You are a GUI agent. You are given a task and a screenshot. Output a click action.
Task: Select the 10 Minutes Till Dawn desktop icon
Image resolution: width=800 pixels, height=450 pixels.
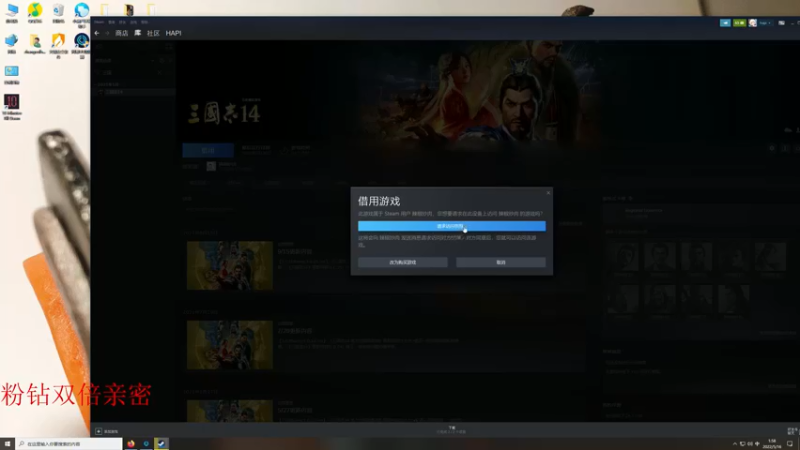click(12, 107)
